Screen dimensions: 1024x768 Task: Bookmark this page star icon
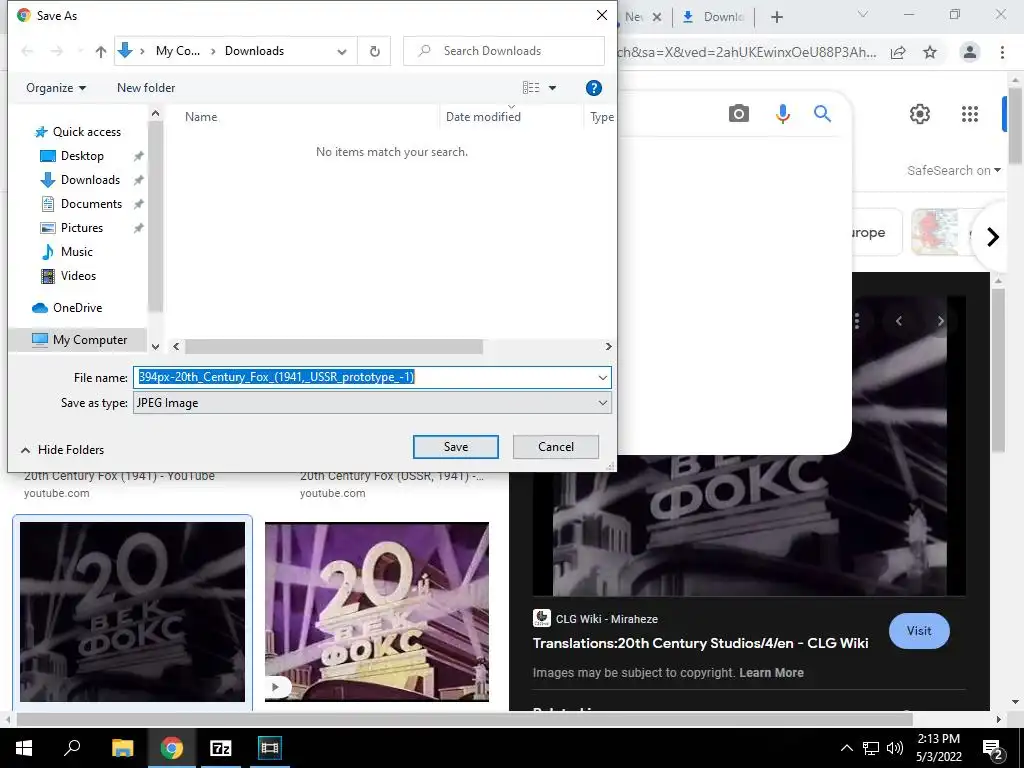pos(930,53)
